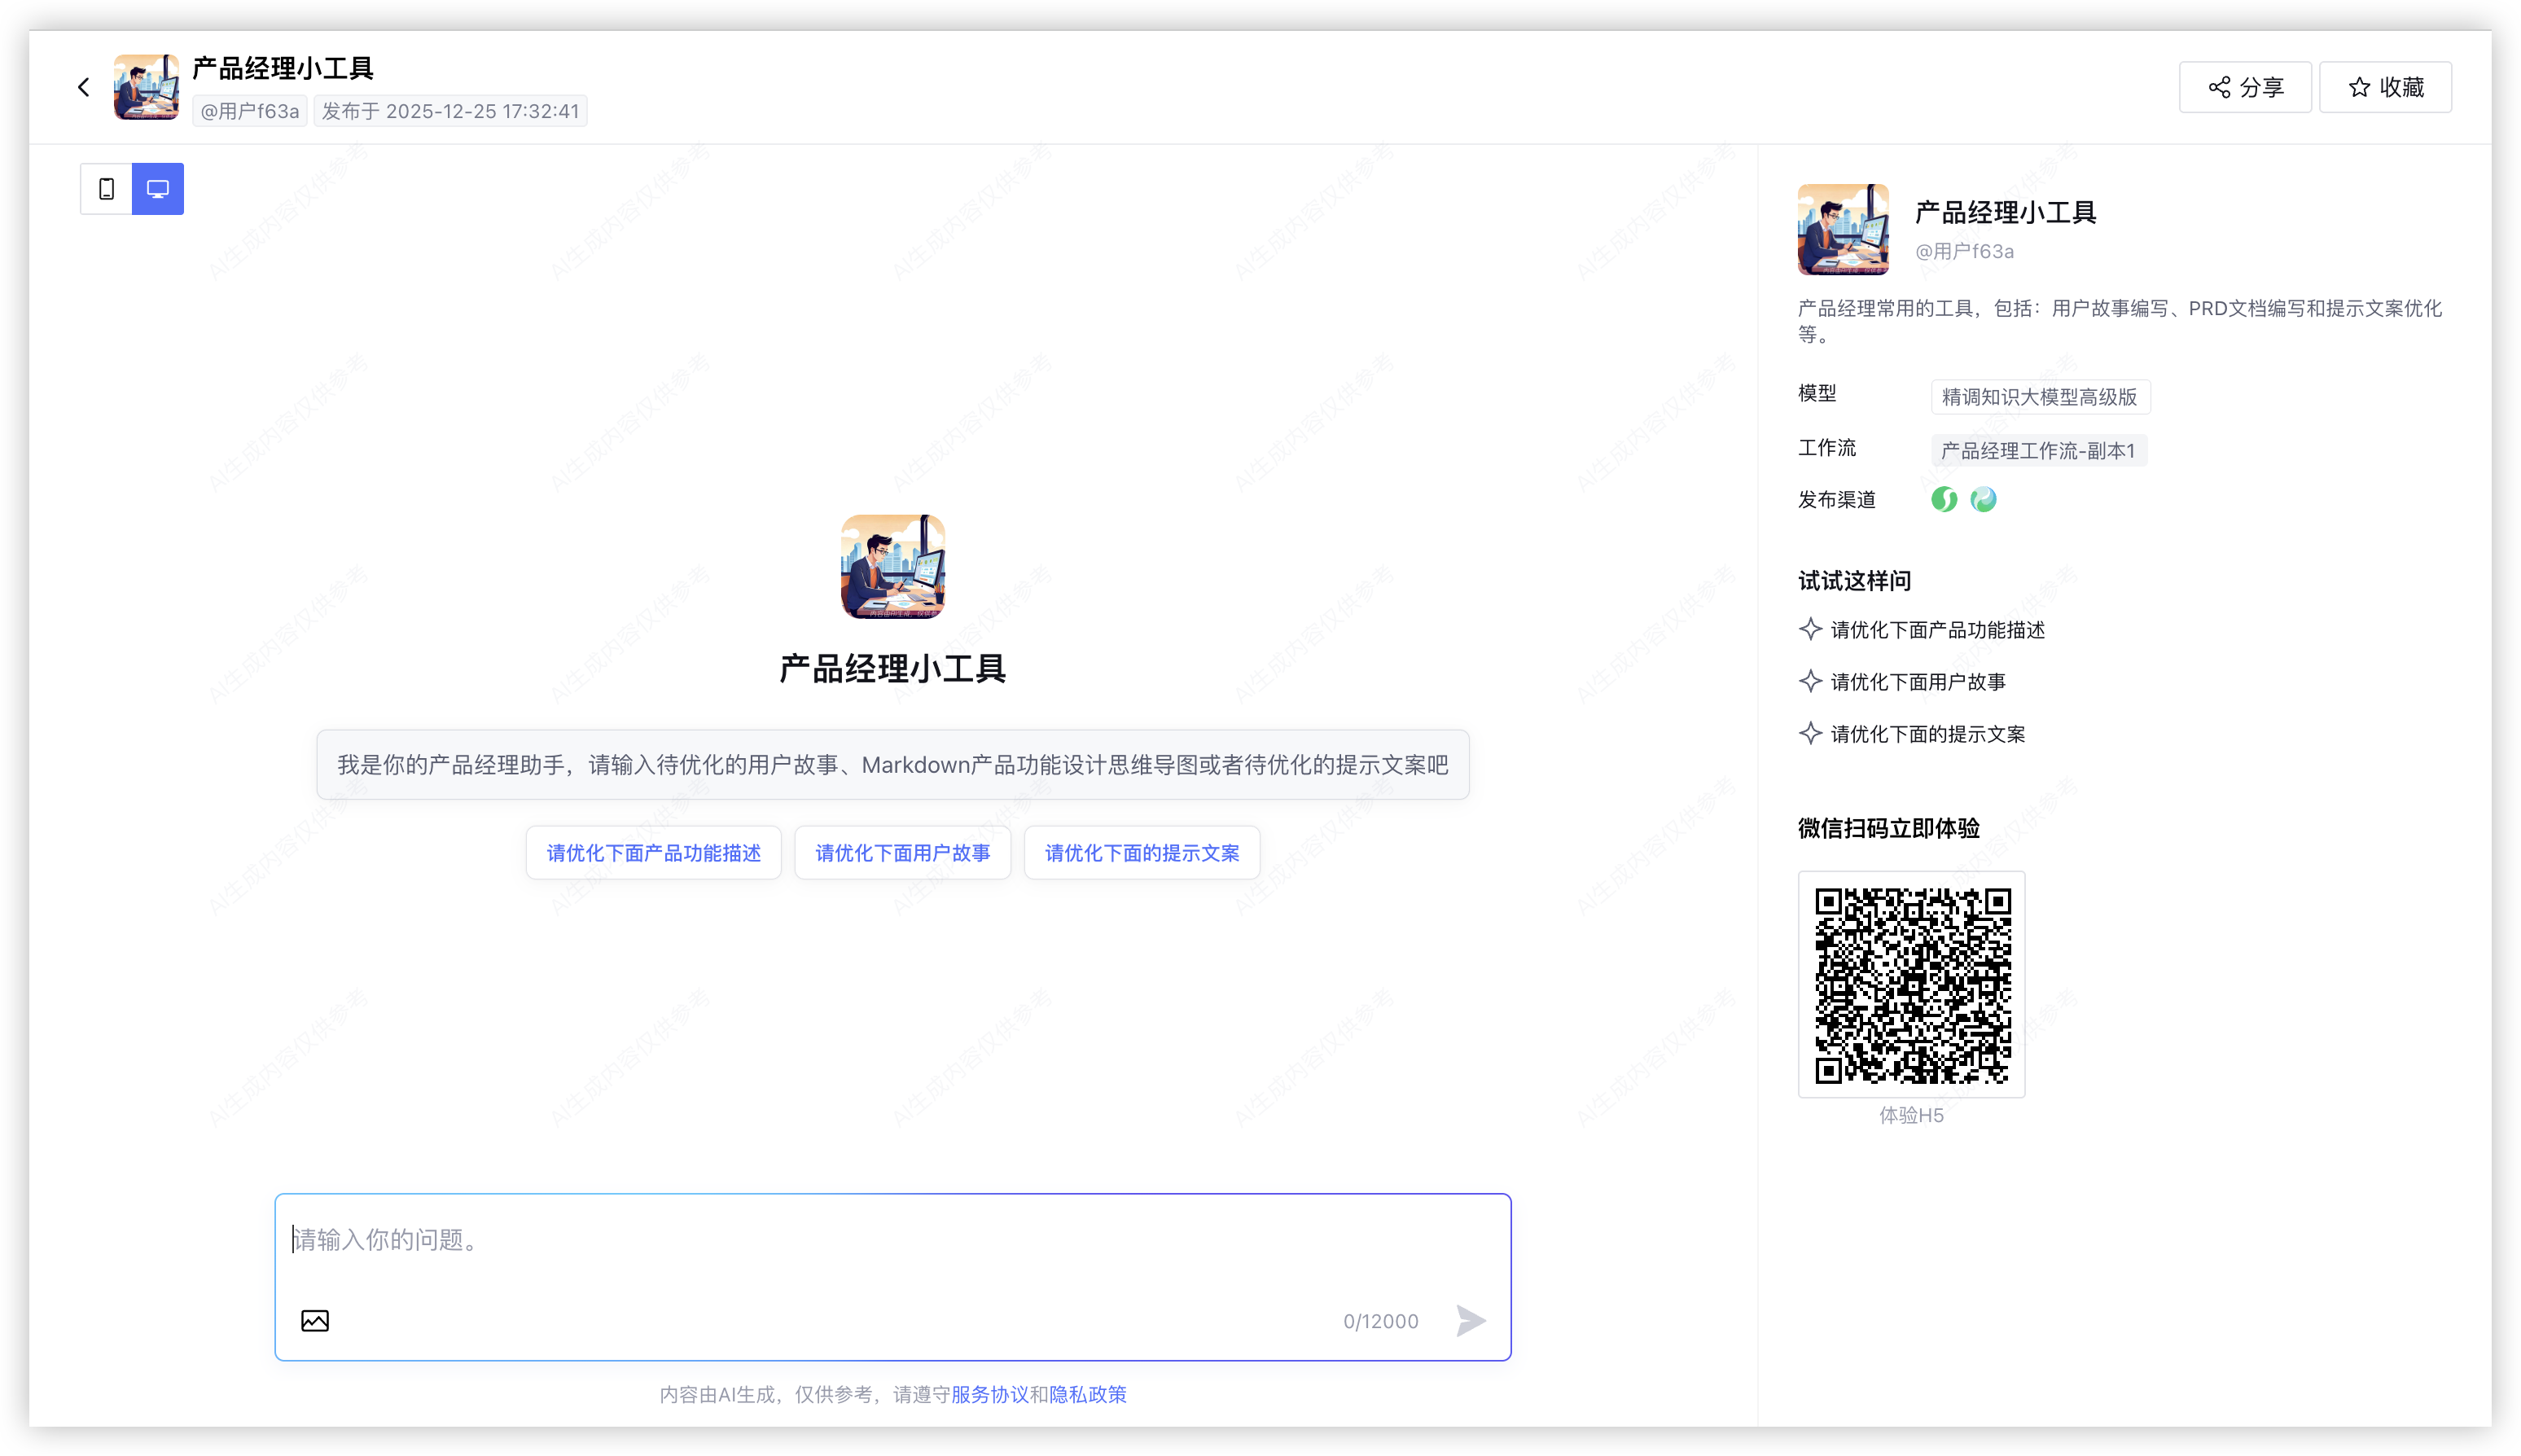2521x1456 pixels.
Task: Click the back arrow icon
Action: click(x=84, y=88)
